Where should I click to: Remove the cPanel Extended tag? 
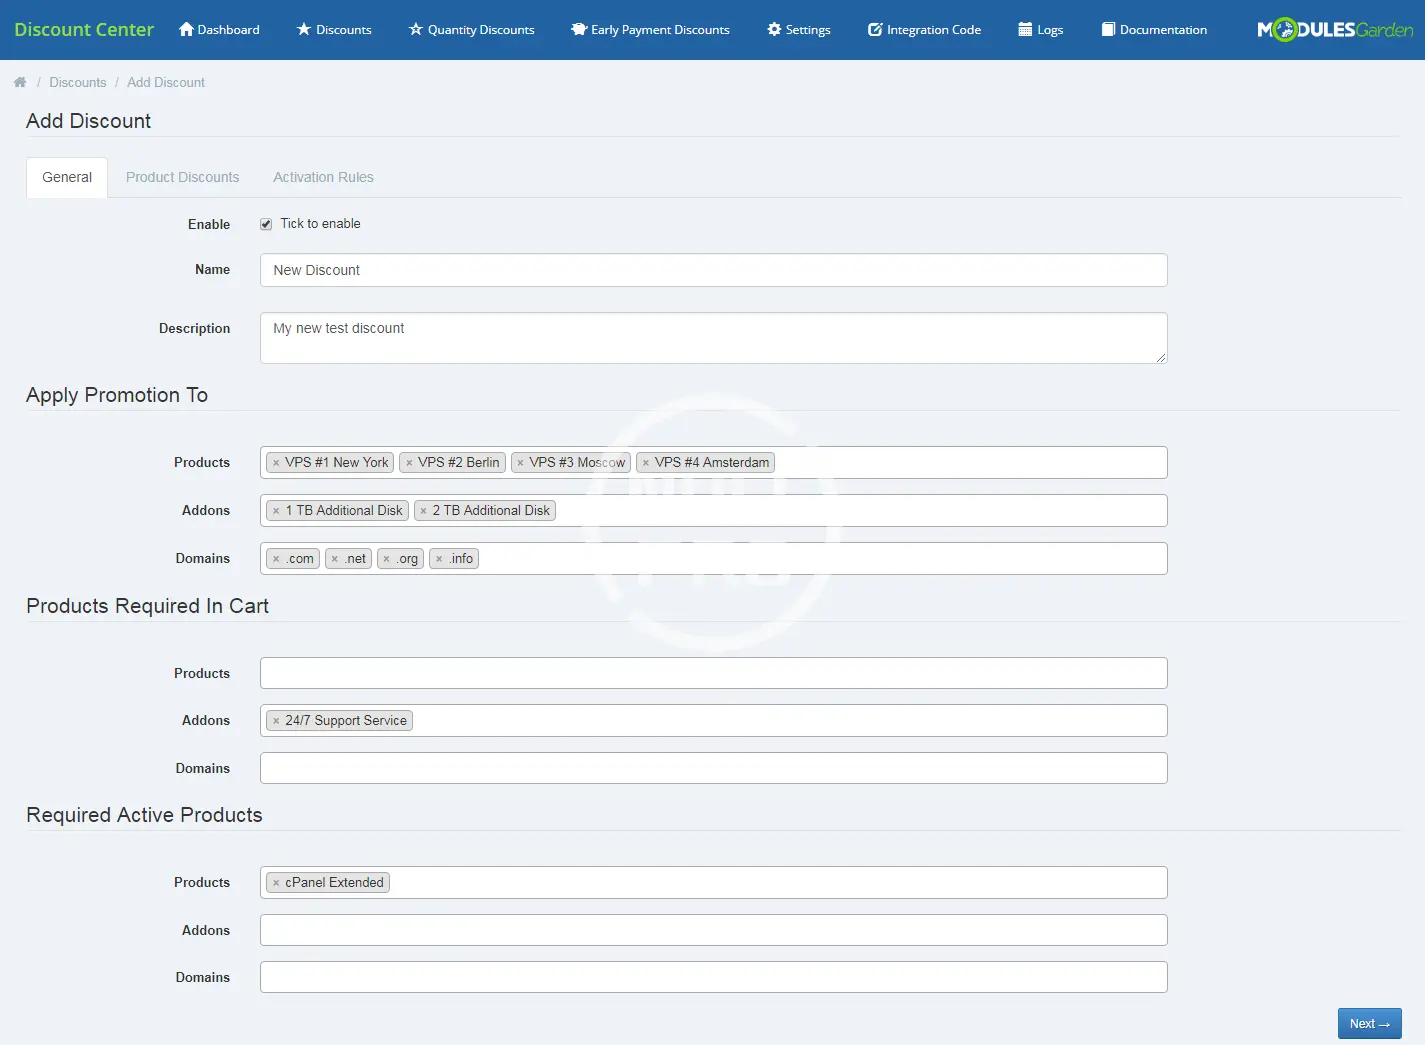click(276, 883)
